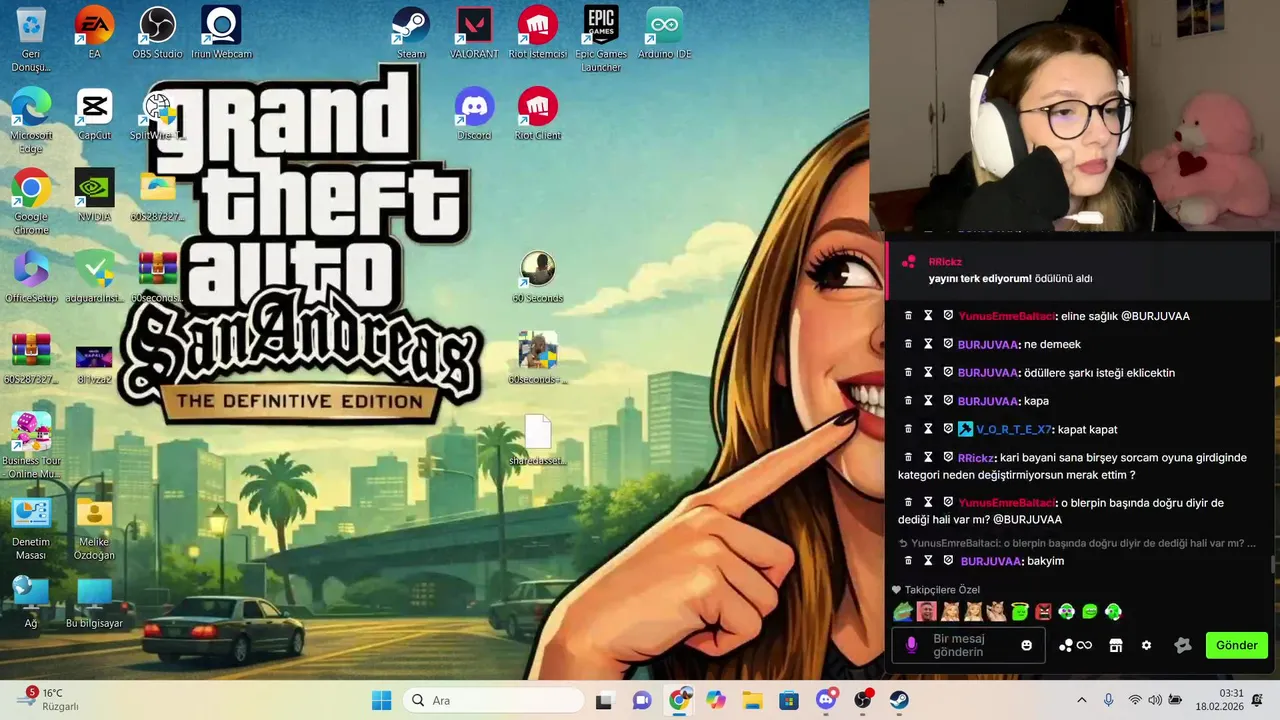The height and width of the screenshot is (720, 1280).
Task: Open Epic Games Launcher desktop icon
Action: 601,39
